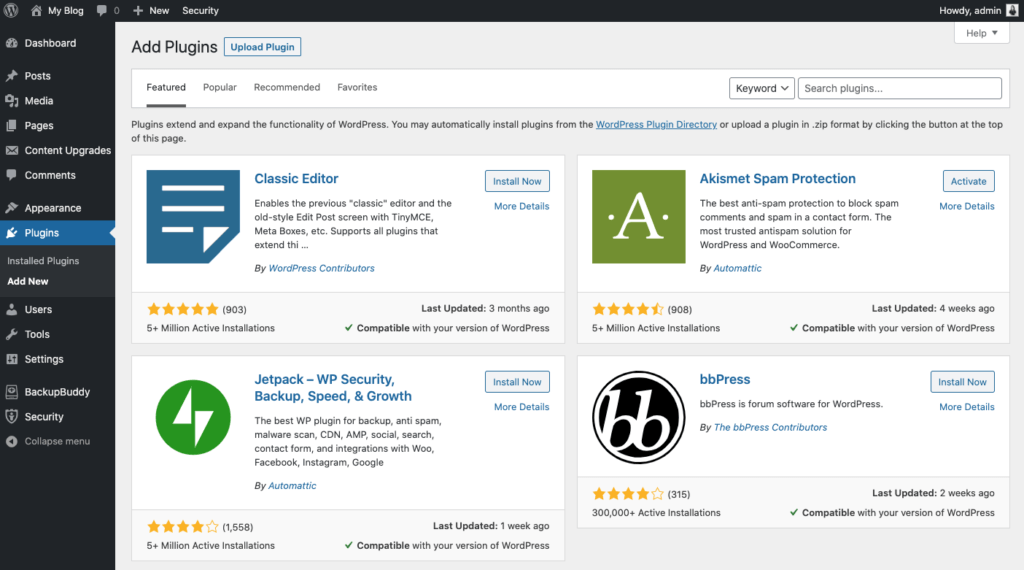Screen dimensions: 1024x570
Task: Open More Details for Classic Editor
Action: 522,206
